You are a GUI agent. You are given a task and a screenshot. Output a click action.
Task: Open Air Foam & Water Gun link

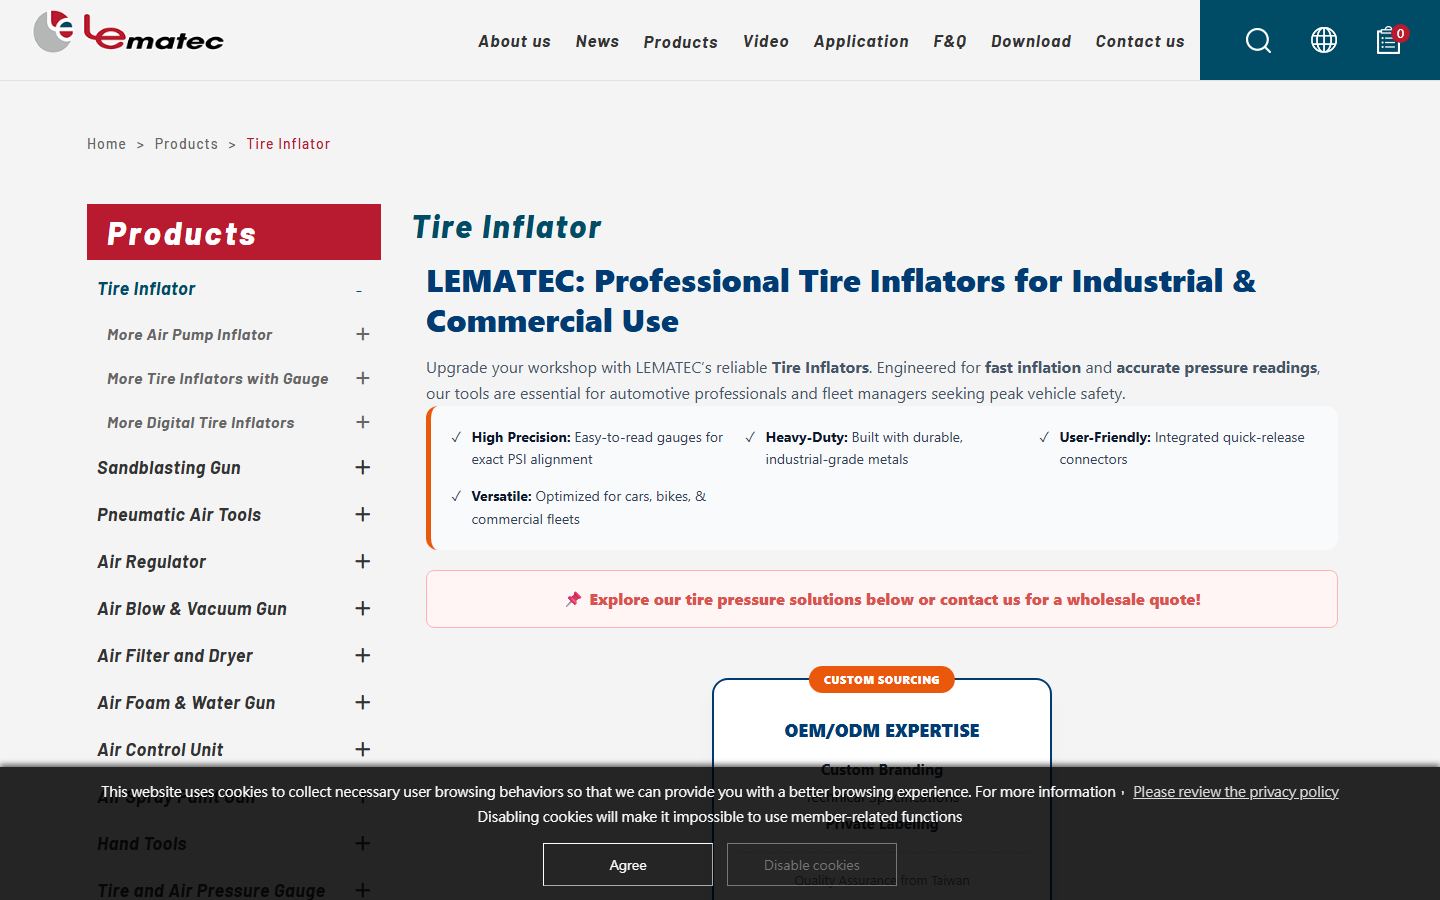(185, 703)
